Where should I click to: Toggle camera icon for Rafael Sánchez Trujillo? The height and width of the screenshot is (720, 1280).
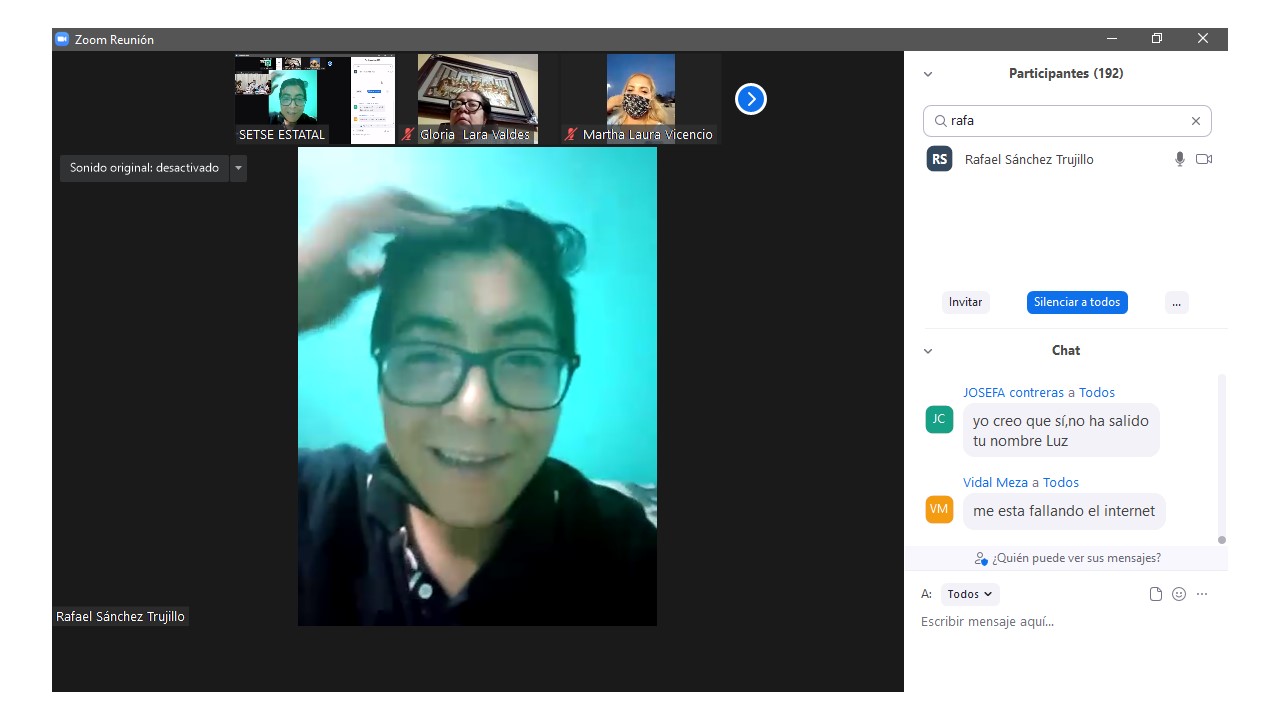1204,159
